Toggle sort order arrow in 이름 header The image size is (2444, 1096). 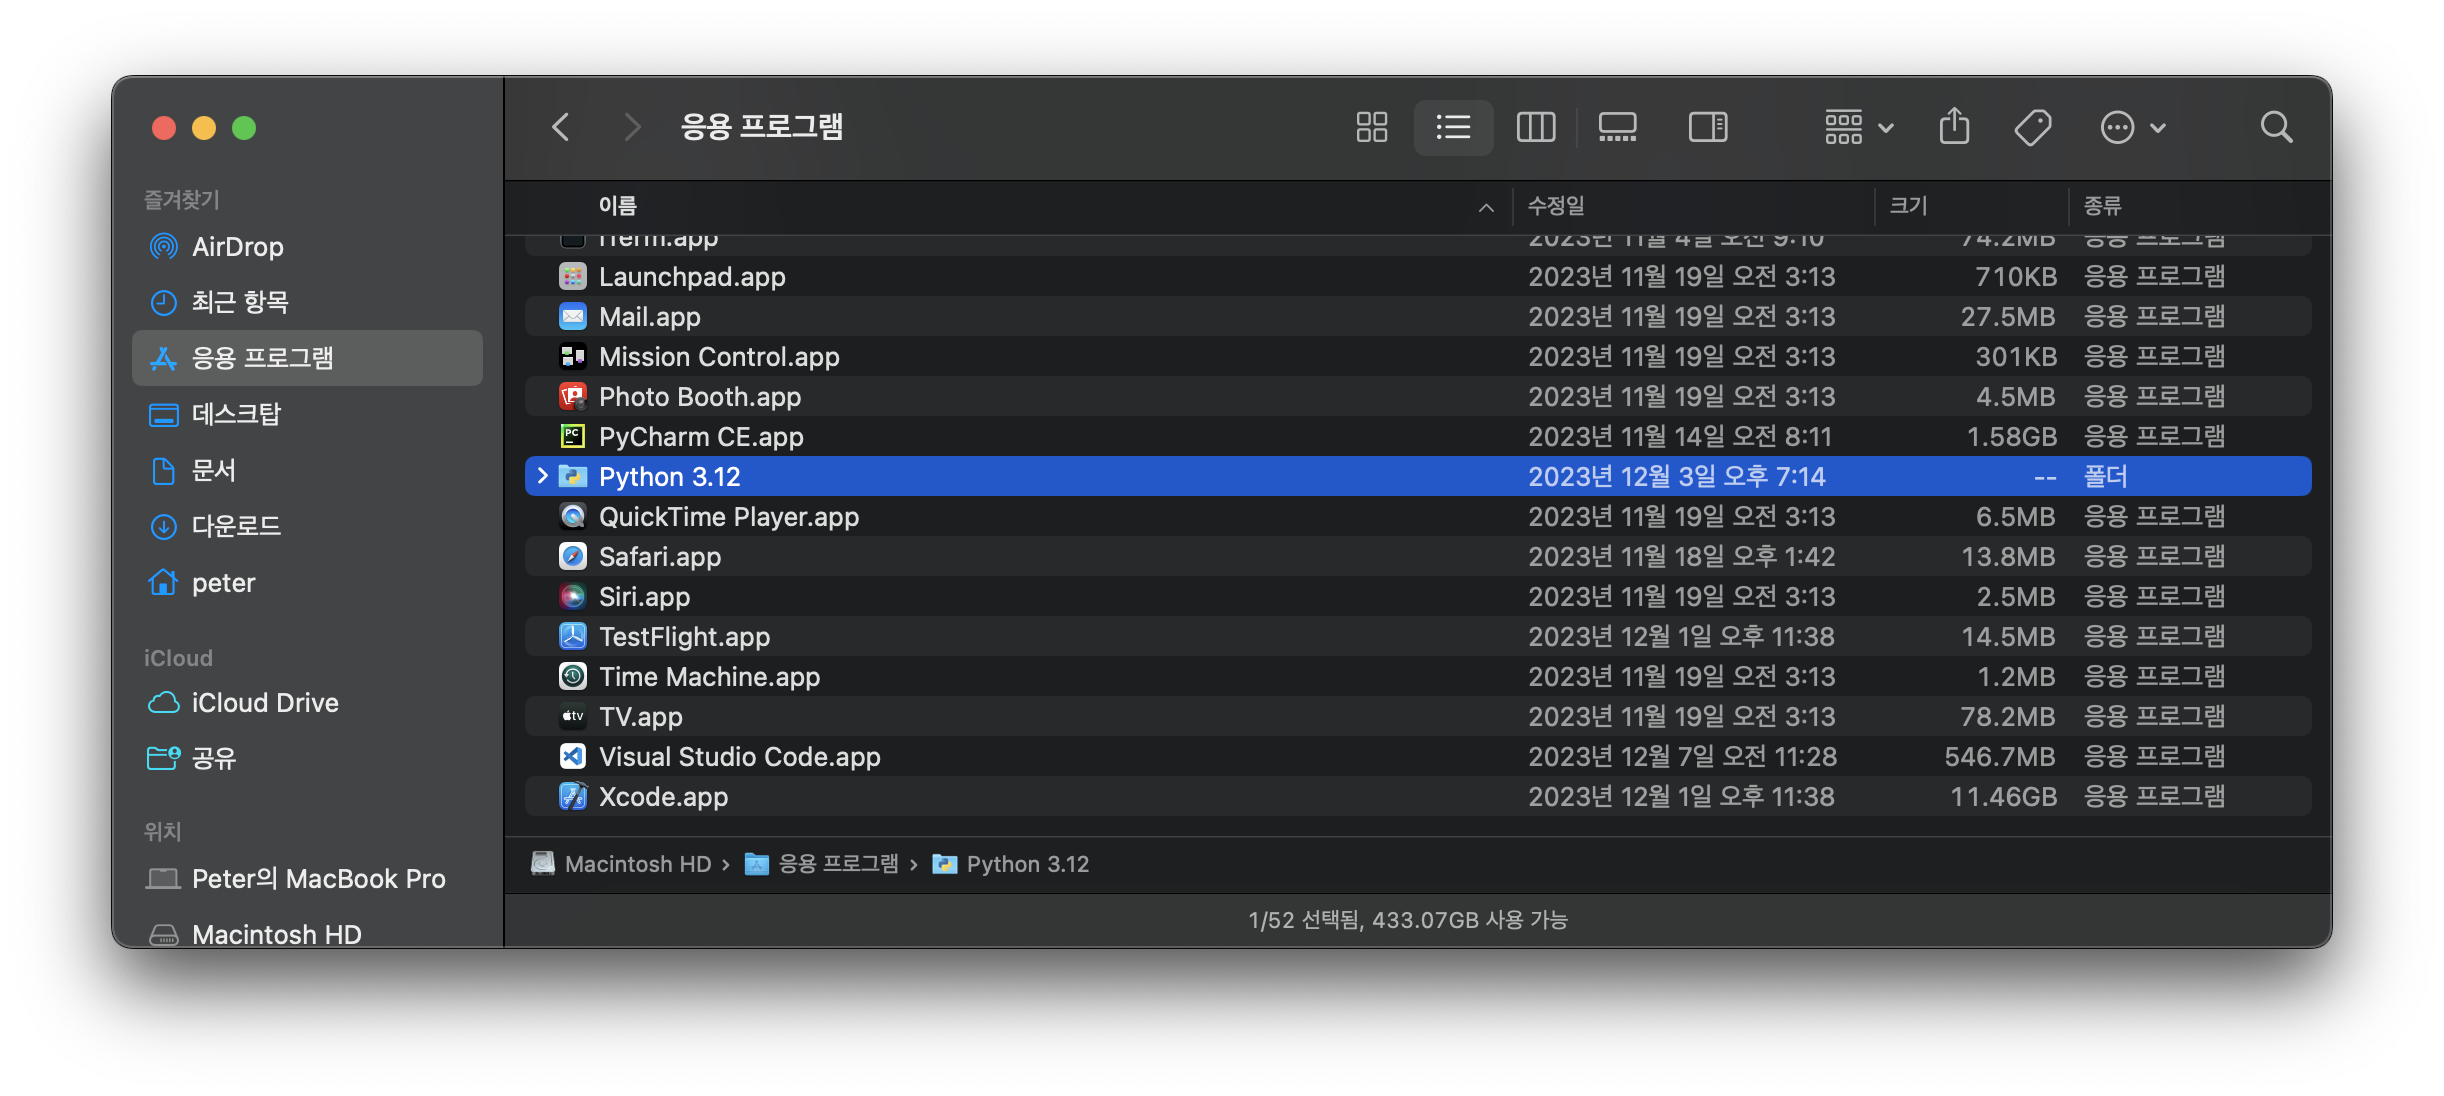pos(1486,207)
